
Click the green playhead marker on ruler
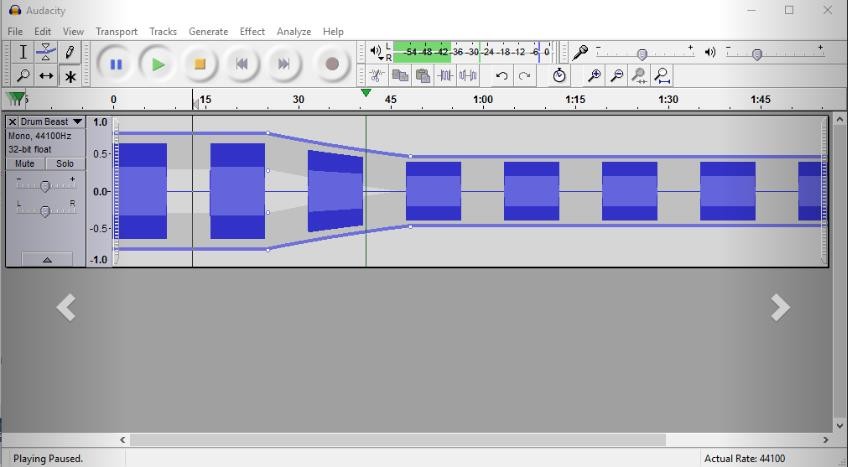point(366,93)
